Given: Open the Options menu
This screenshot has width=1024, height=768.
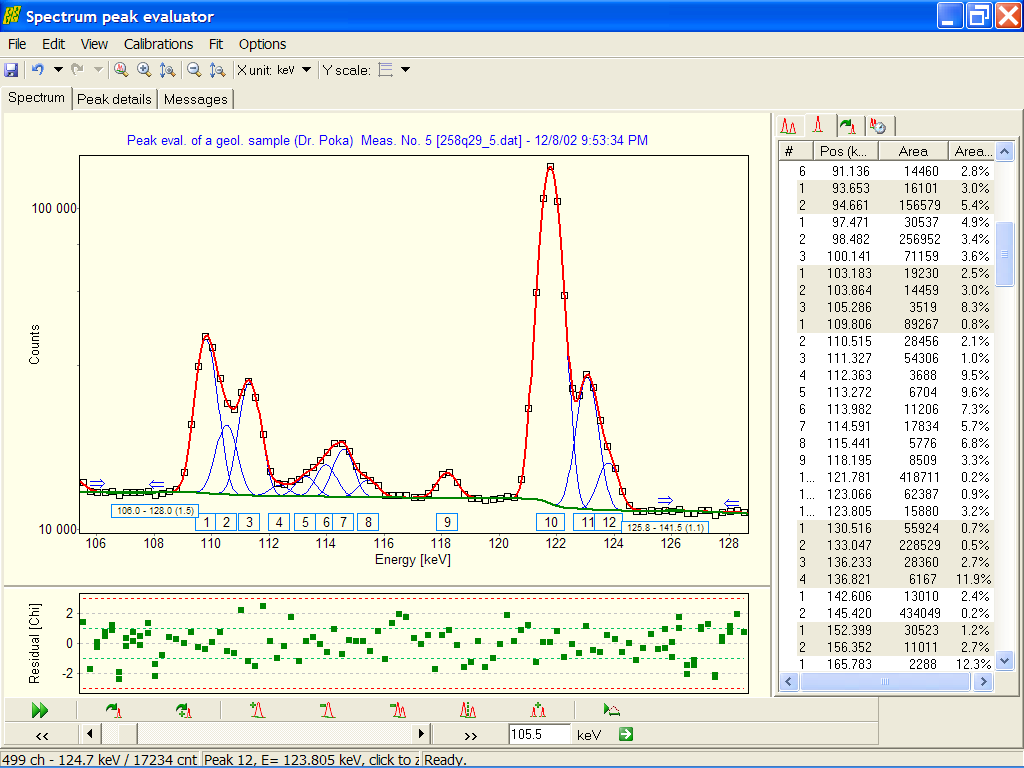Looking at the screenshot, I should [x=263, y=44].
